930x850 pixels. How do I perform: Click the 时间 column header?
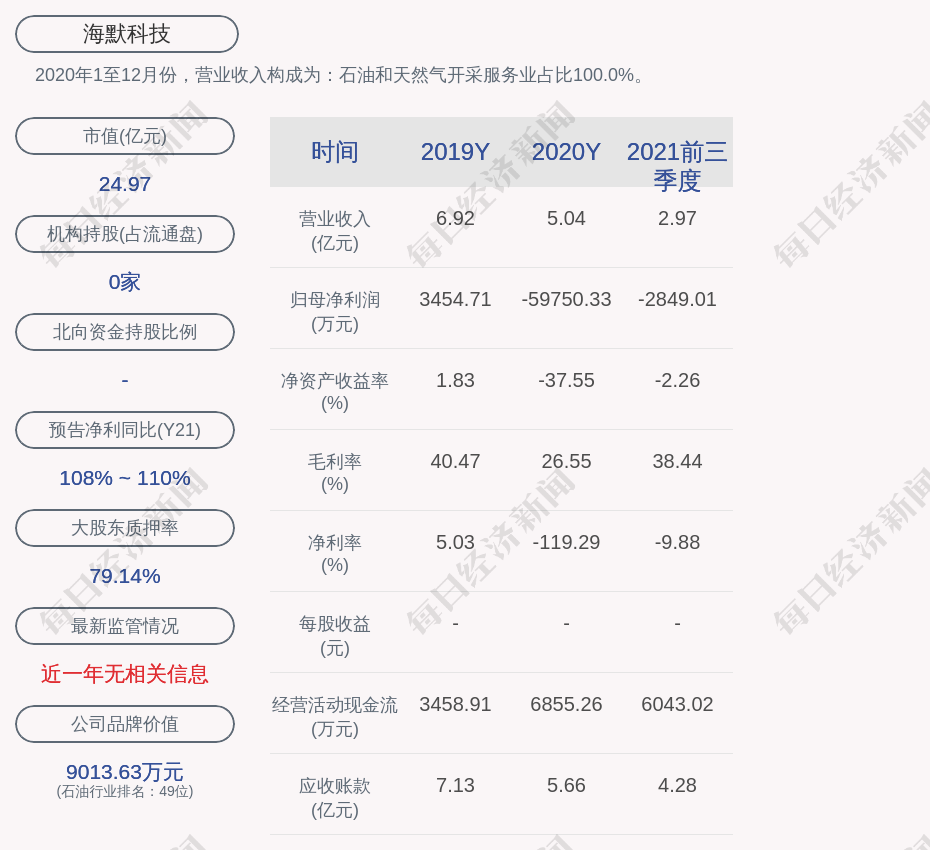[x=335, y=152]
